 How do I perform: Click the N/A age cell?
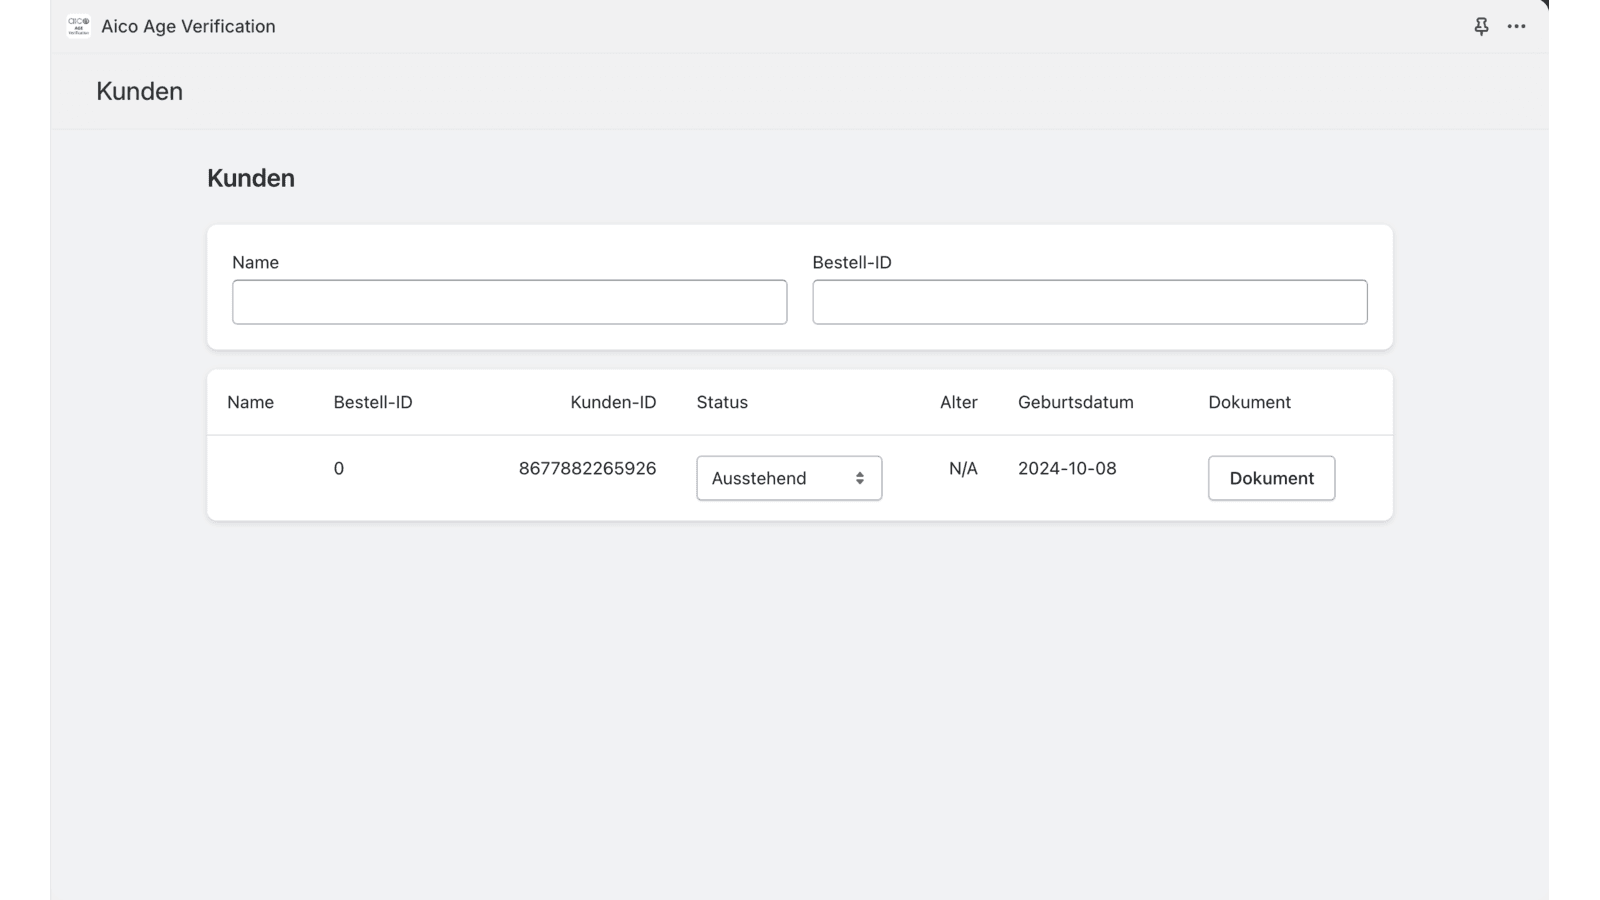tap(962, 469)
